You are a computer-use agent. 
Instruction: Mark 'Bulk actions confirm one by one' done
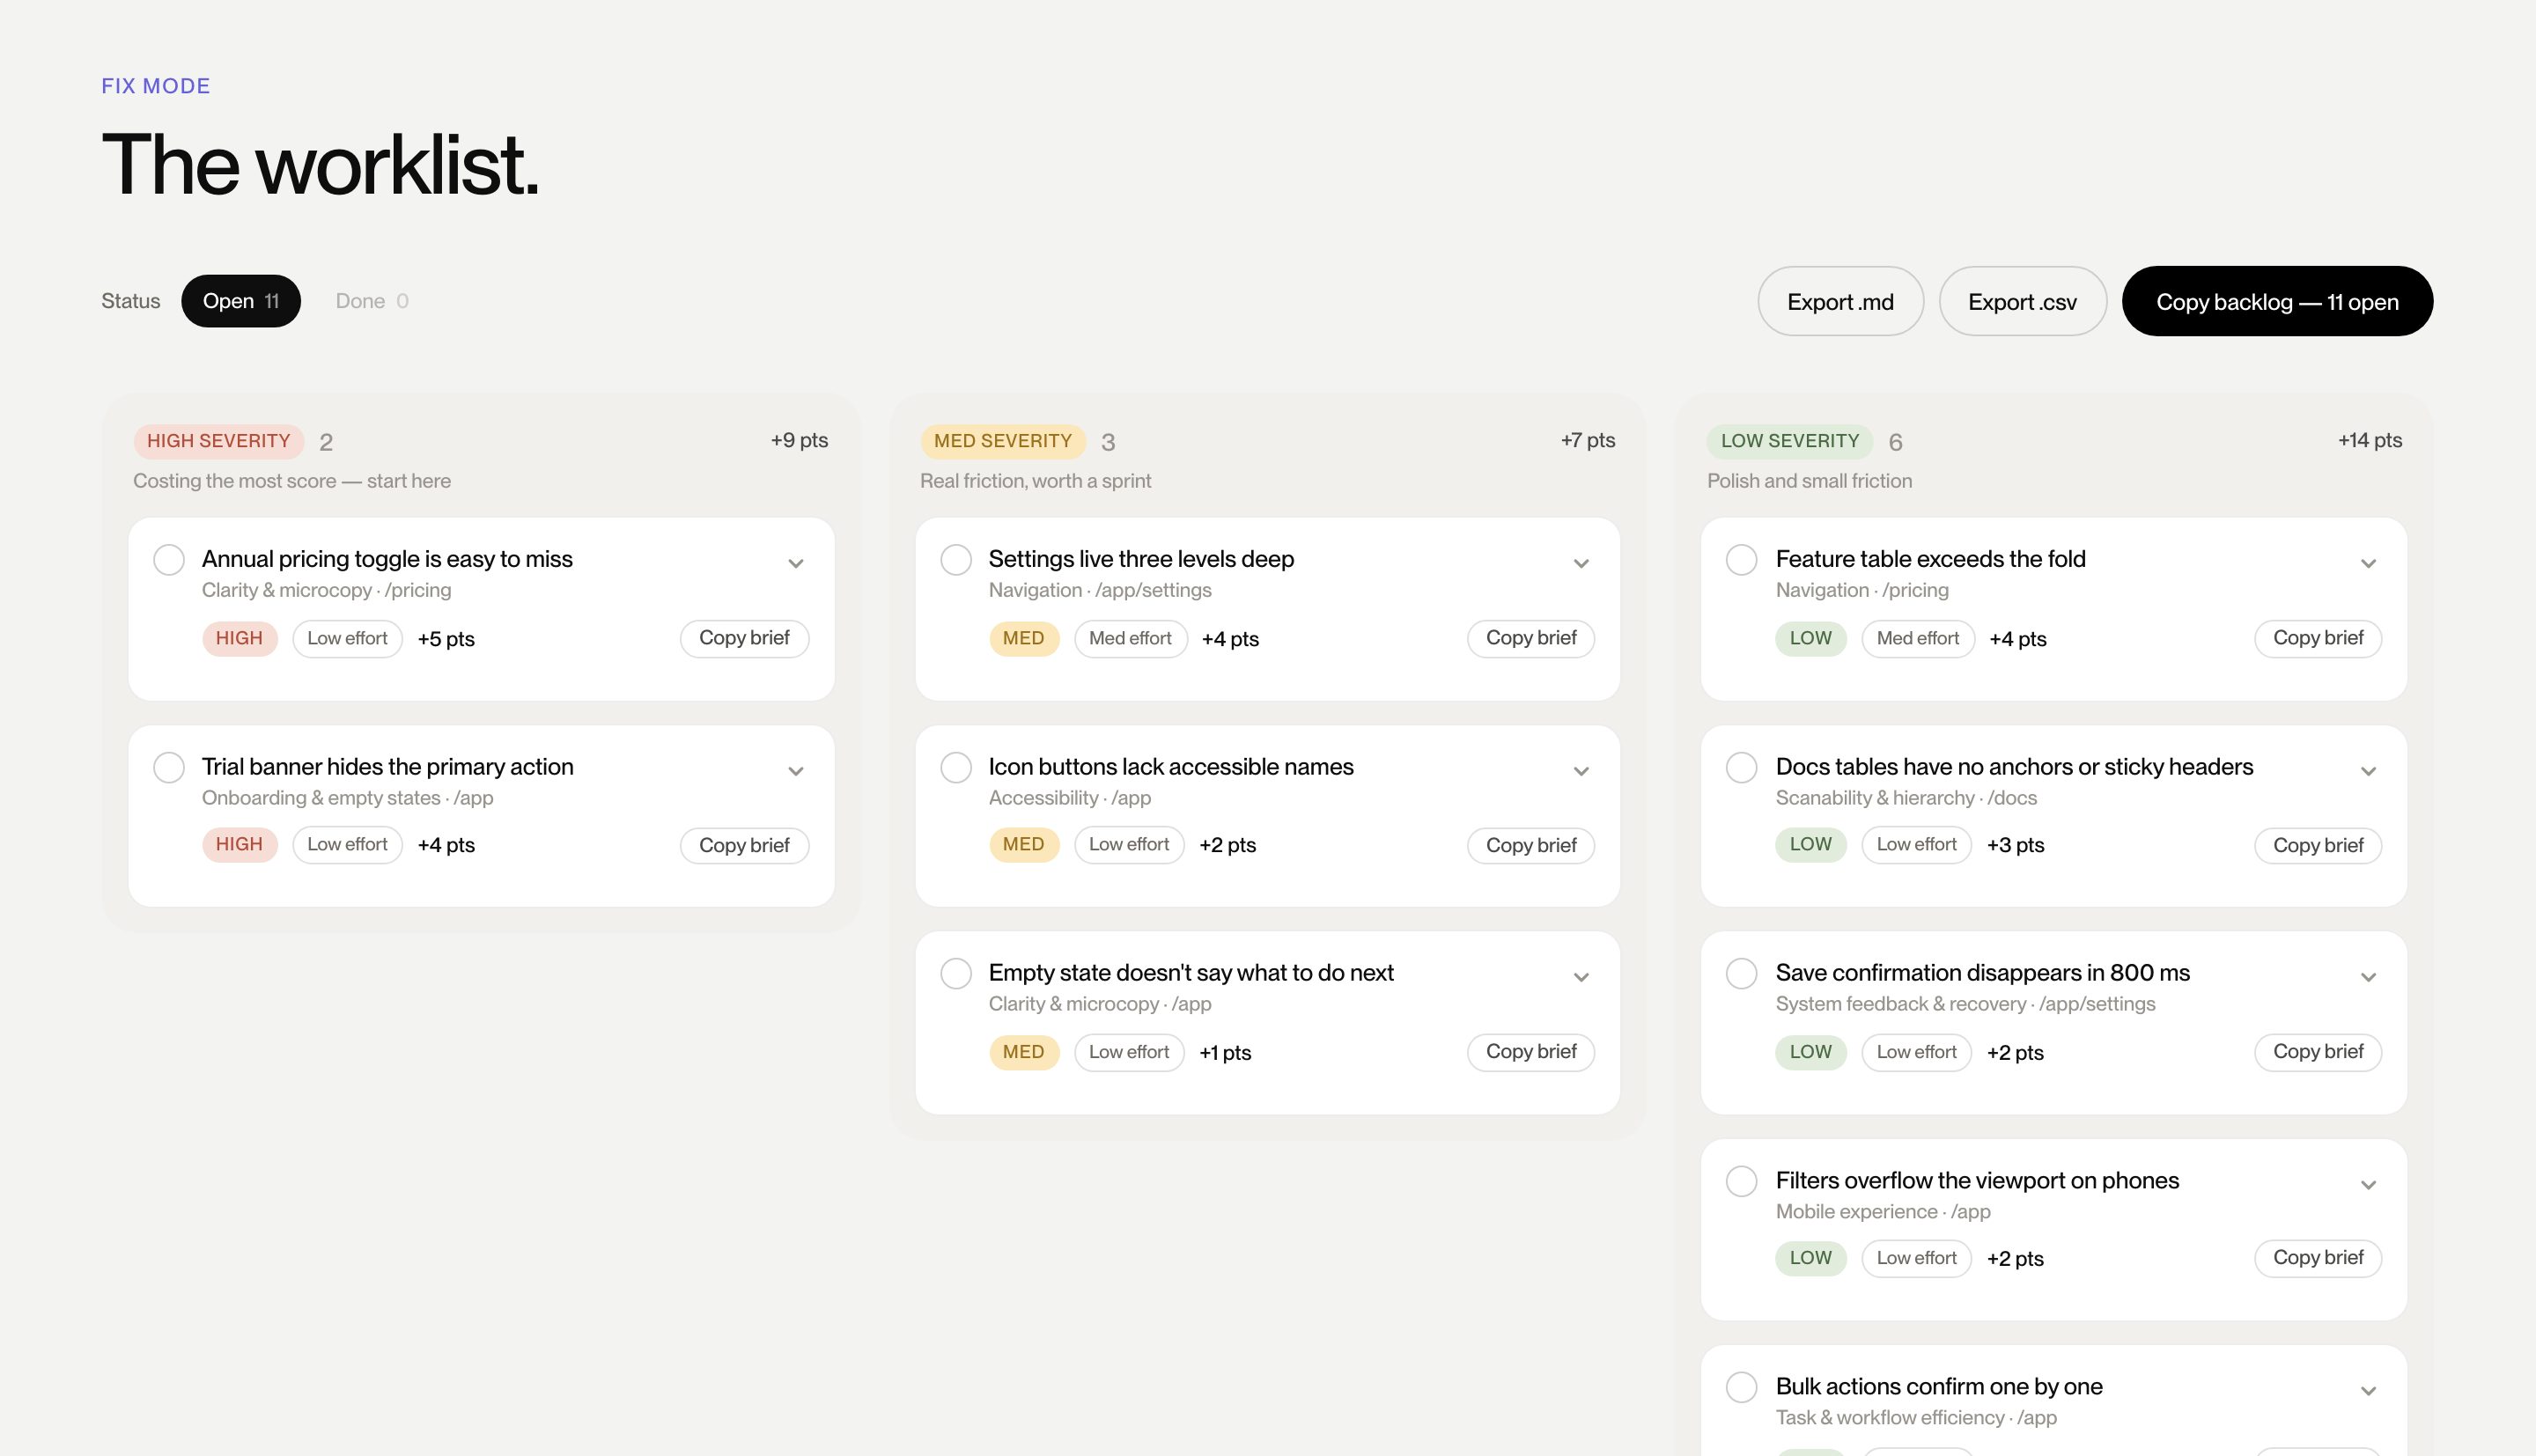click(1742, 1387)
